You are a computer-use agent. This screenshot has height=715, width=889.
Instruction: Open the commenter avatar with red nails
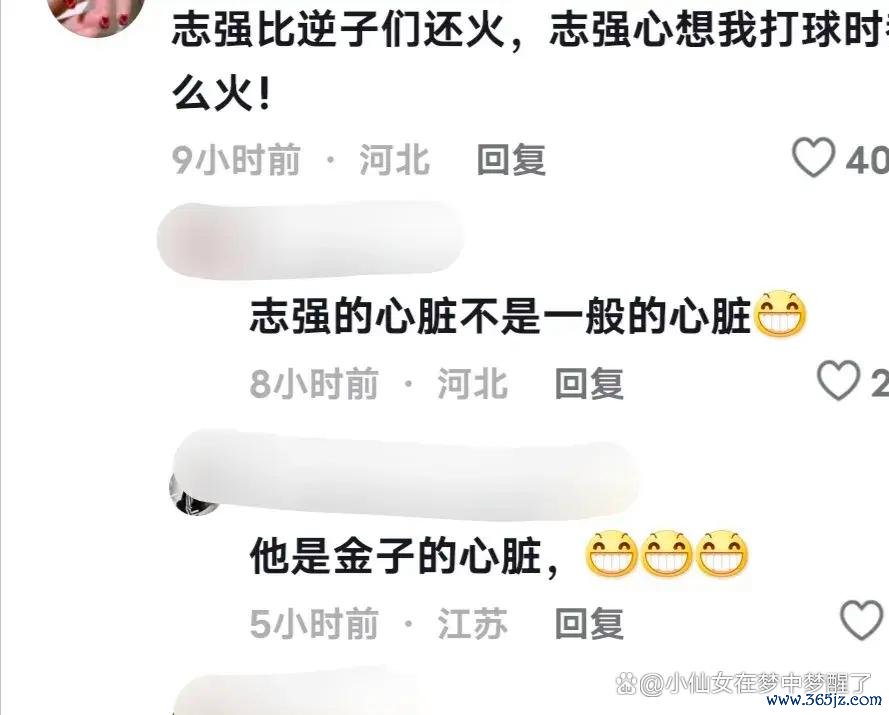pyautogui.click(x=97, y=14)
